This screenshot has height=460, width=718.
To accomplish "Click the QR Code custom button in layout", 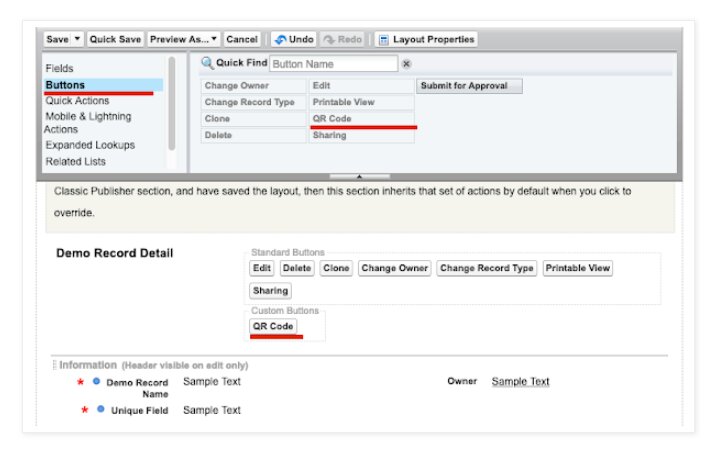I will (x=273, y=326).
